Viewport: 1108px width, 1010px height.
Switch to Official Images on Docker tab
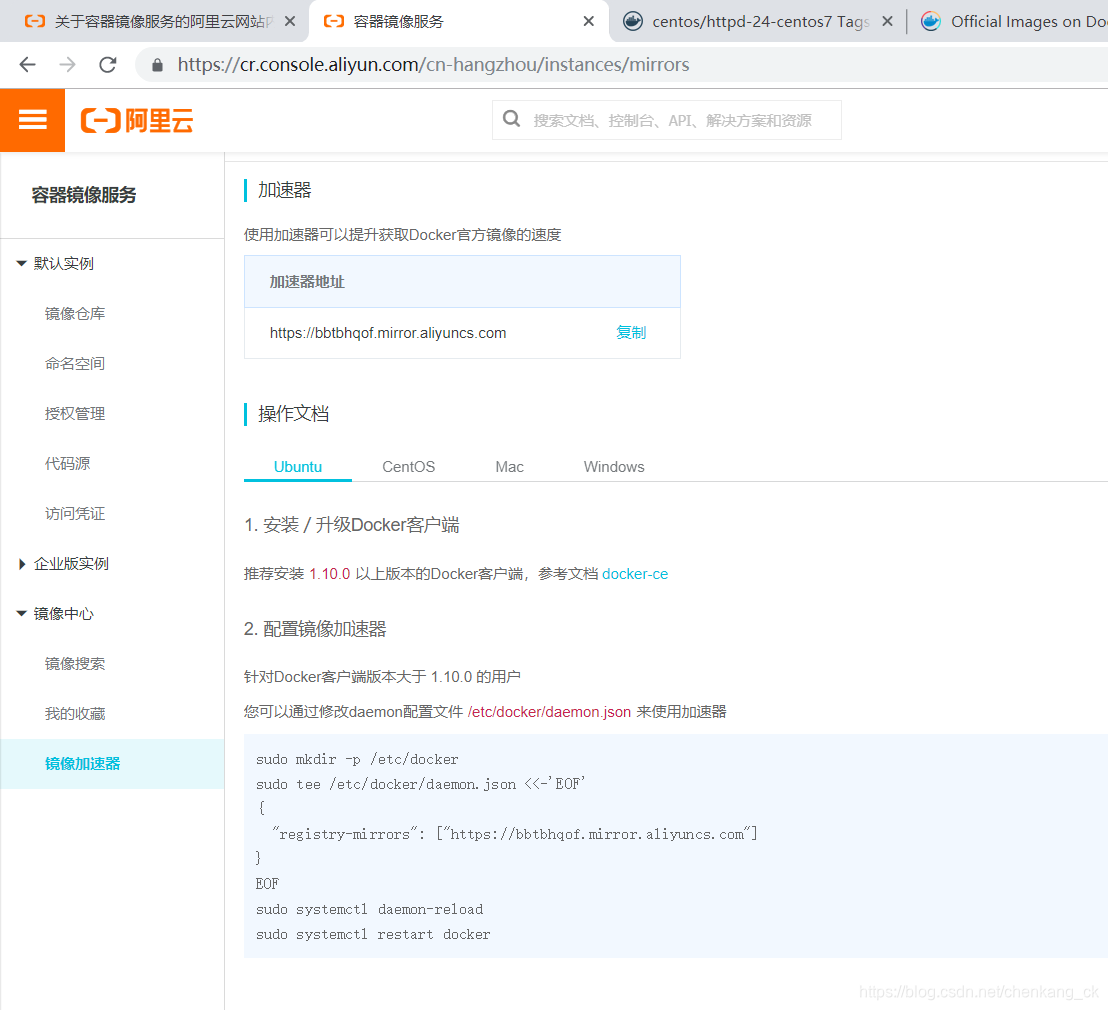[1013, 22]
